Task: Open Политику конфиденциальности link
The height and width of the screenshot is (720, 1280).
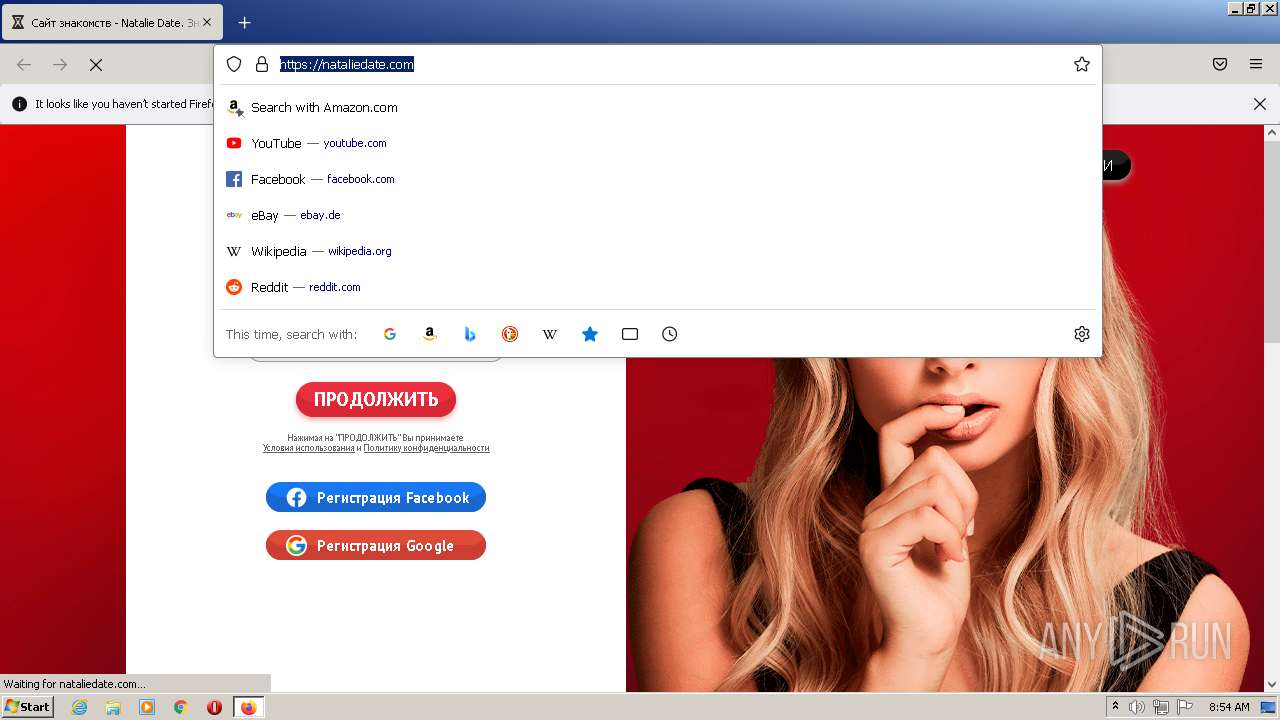Action: 426,448
